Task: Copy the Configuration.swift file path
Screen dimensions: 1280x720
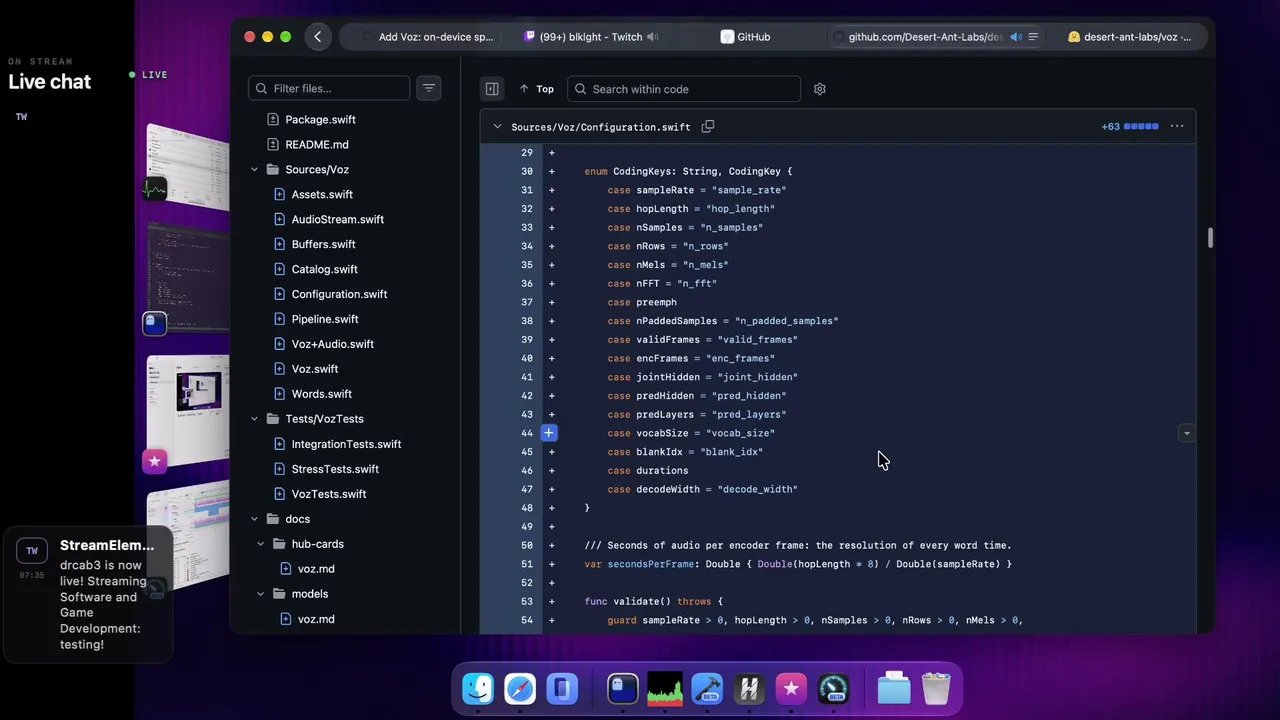Action: (708, 127)
